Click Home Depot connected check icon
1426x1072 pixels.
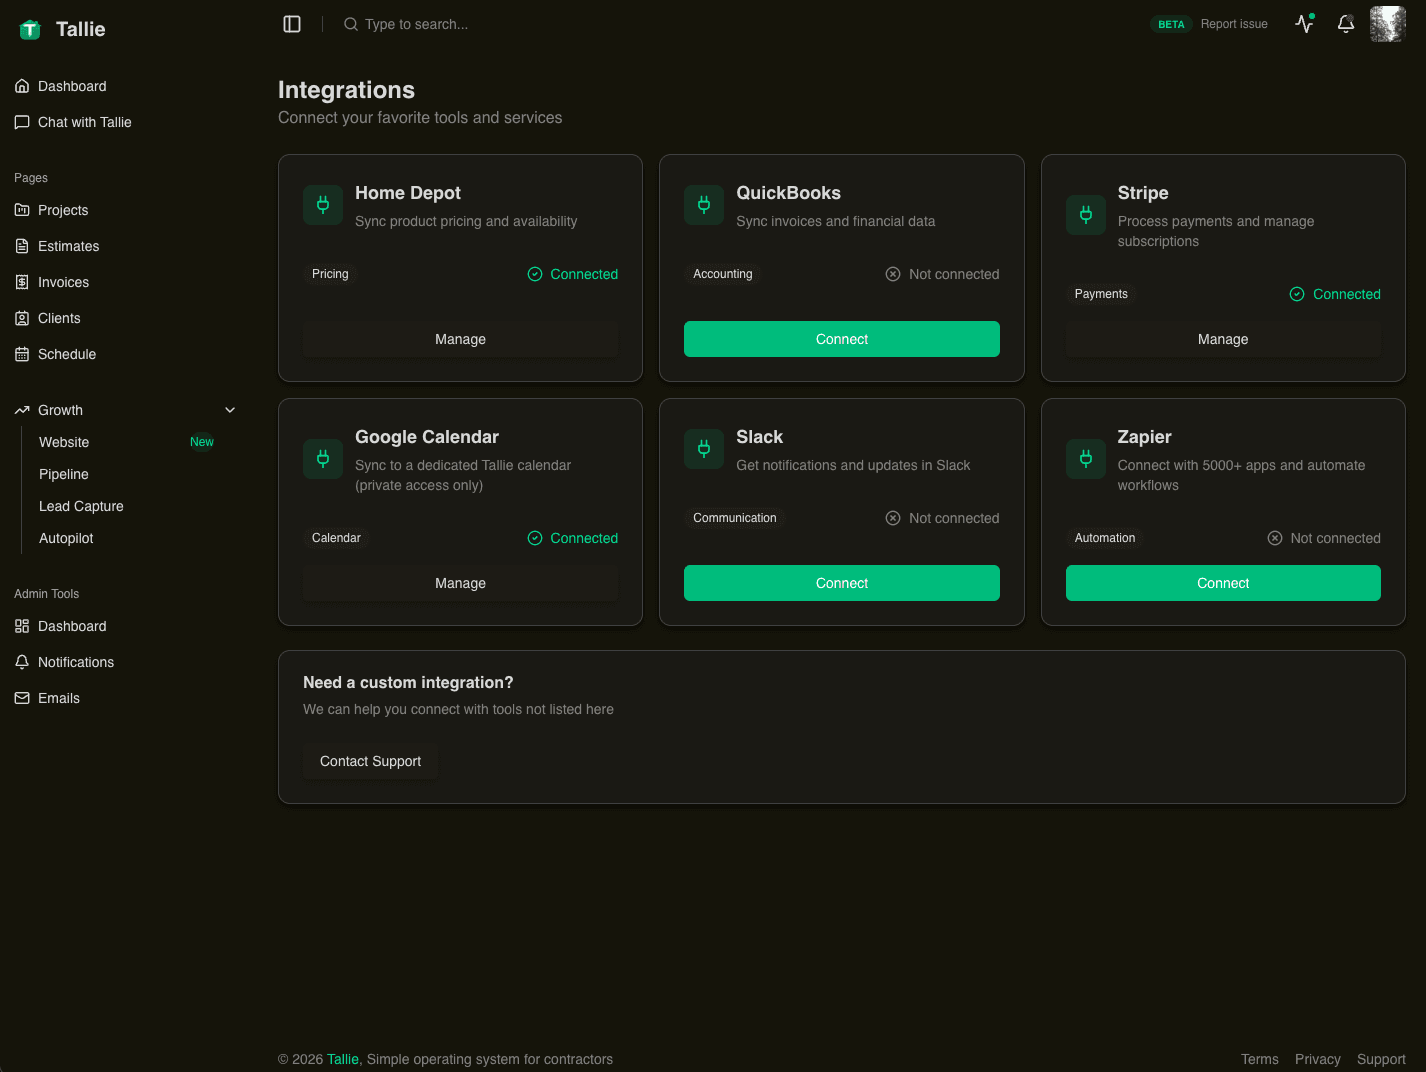click(x=535, y=274)
